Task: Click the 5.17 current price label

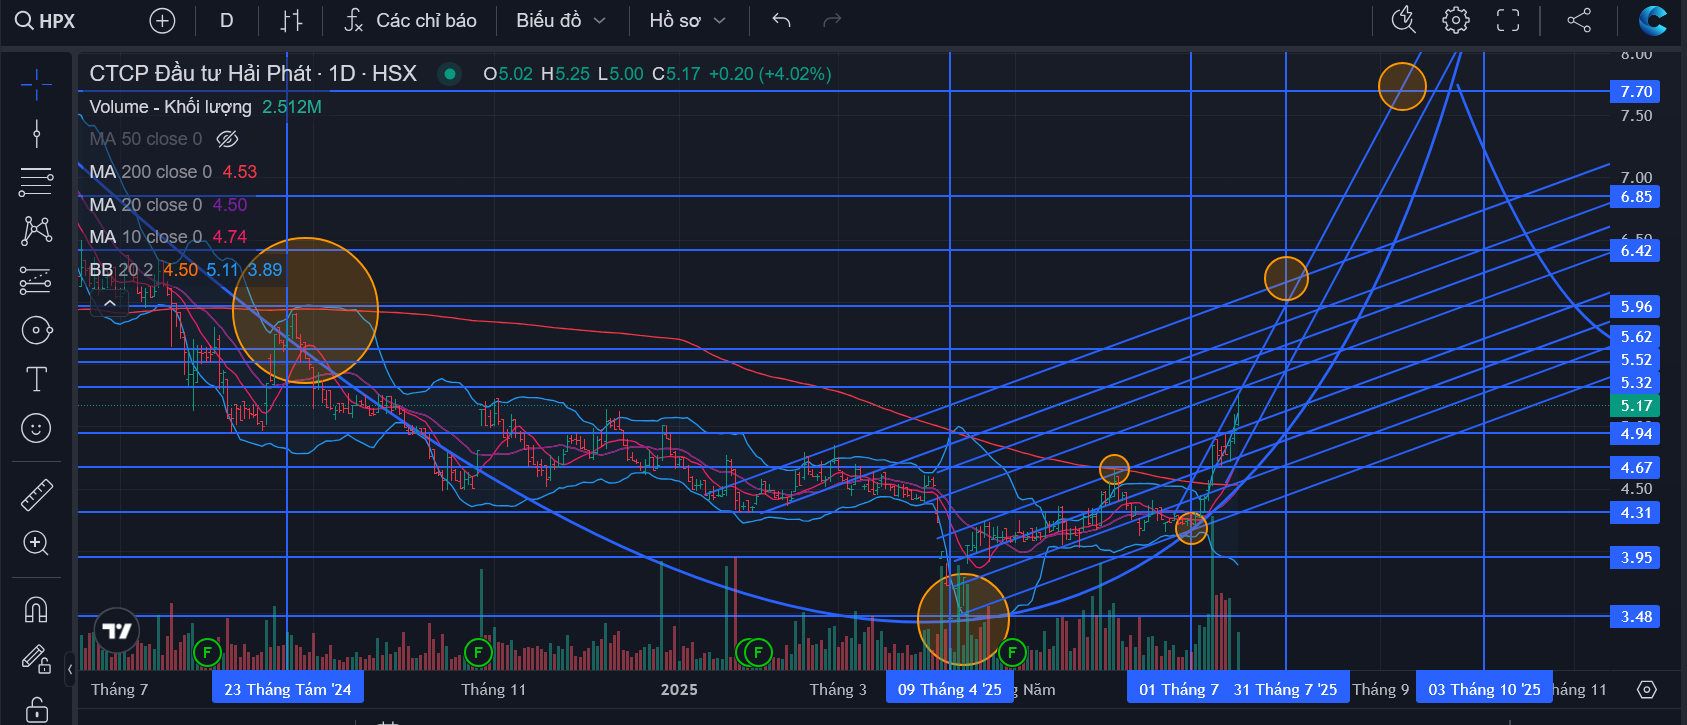Action: (1636, 406)
